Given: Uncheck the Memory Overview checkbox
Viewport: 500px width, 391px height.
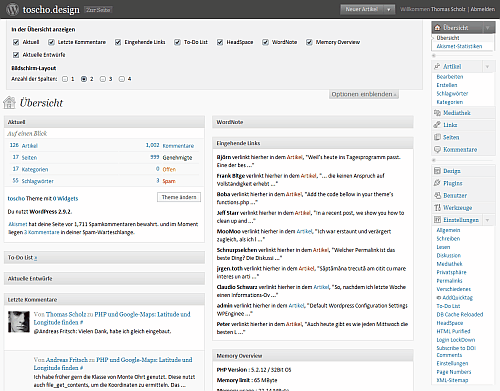Looking at the screenshot, I should (309, 42).
